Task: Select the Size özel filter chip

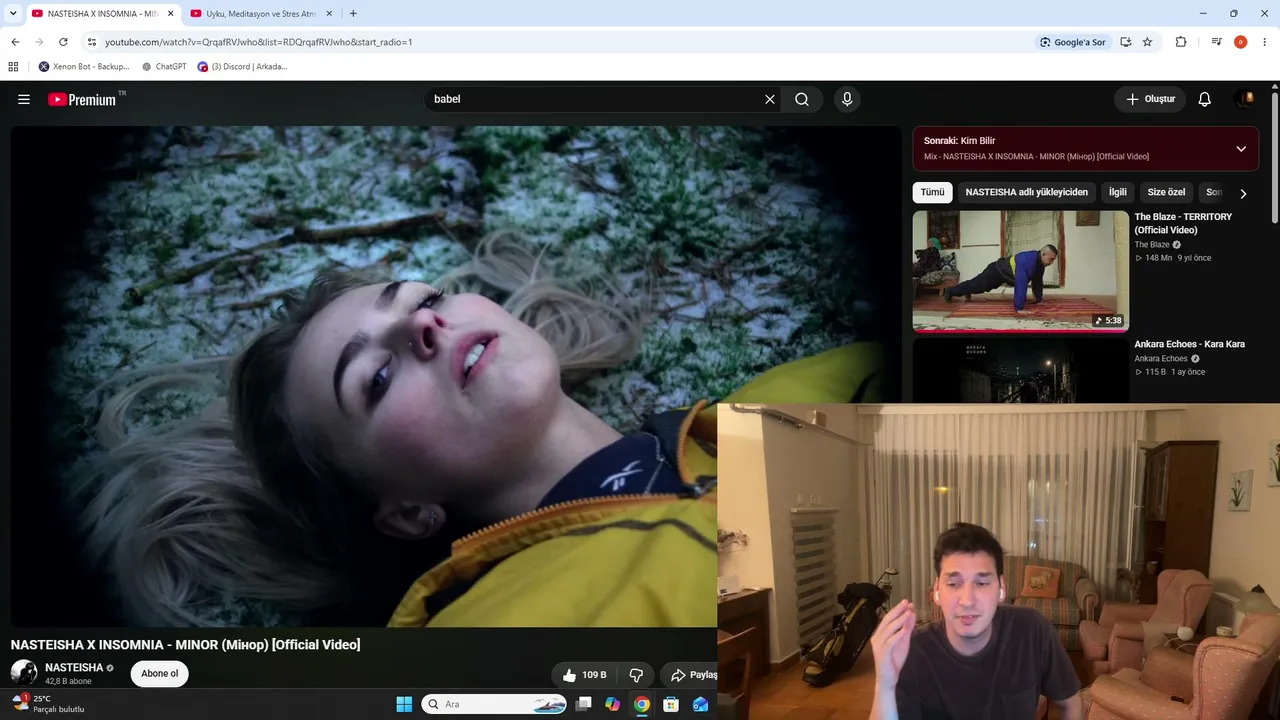Action: (x=1166, y=192)
